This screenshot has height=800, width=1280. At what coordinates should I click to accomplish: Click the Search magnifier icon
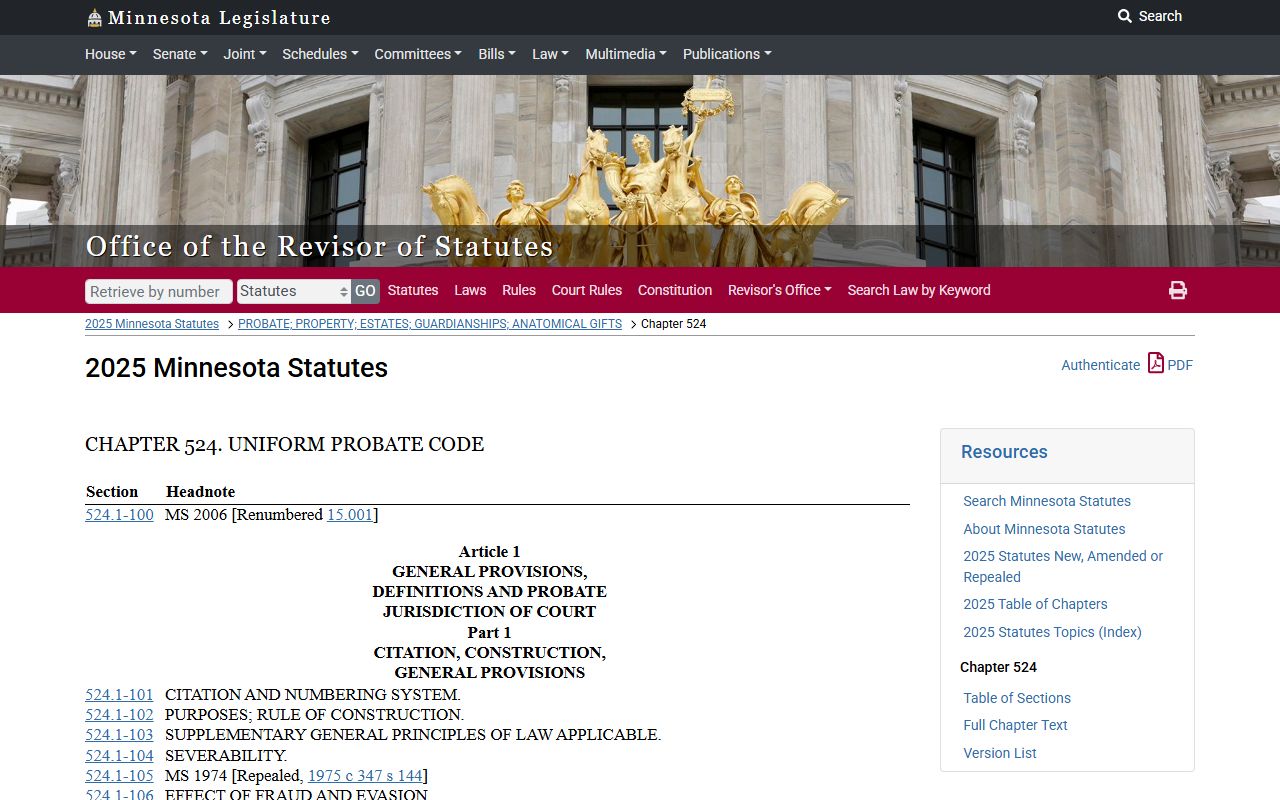(x=1125, y=16)
